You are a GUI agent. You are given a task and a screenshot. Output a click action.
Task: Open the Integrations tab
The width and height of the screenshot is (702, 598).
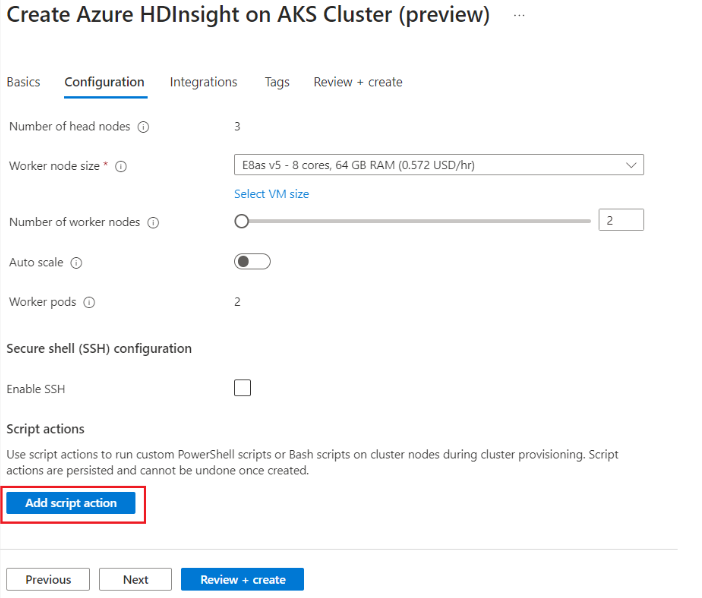(x=203, y=82)
